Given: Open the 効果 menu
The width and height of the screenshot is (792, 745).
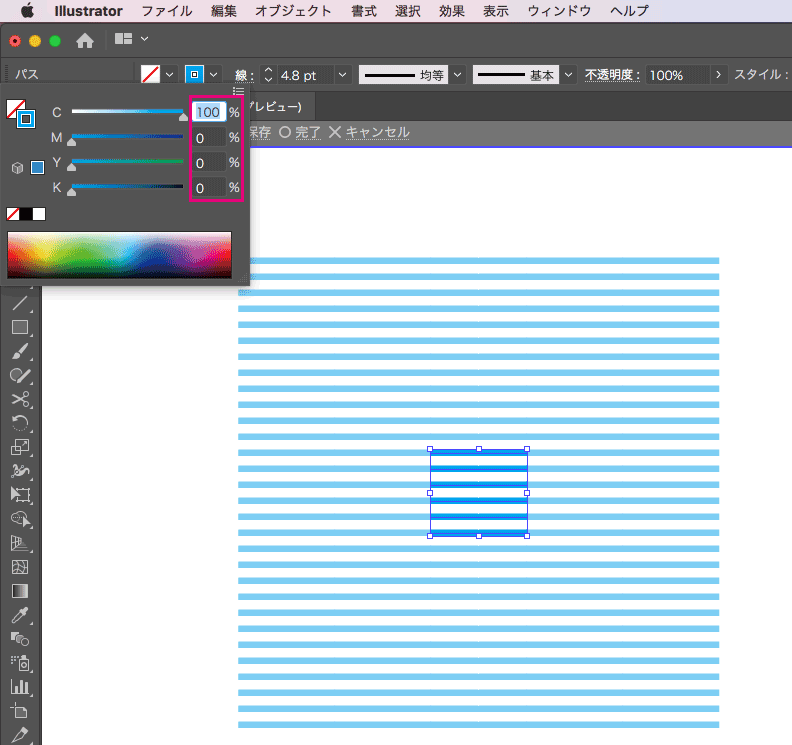Looking at the screenshot, I should (x=452, y=11).
